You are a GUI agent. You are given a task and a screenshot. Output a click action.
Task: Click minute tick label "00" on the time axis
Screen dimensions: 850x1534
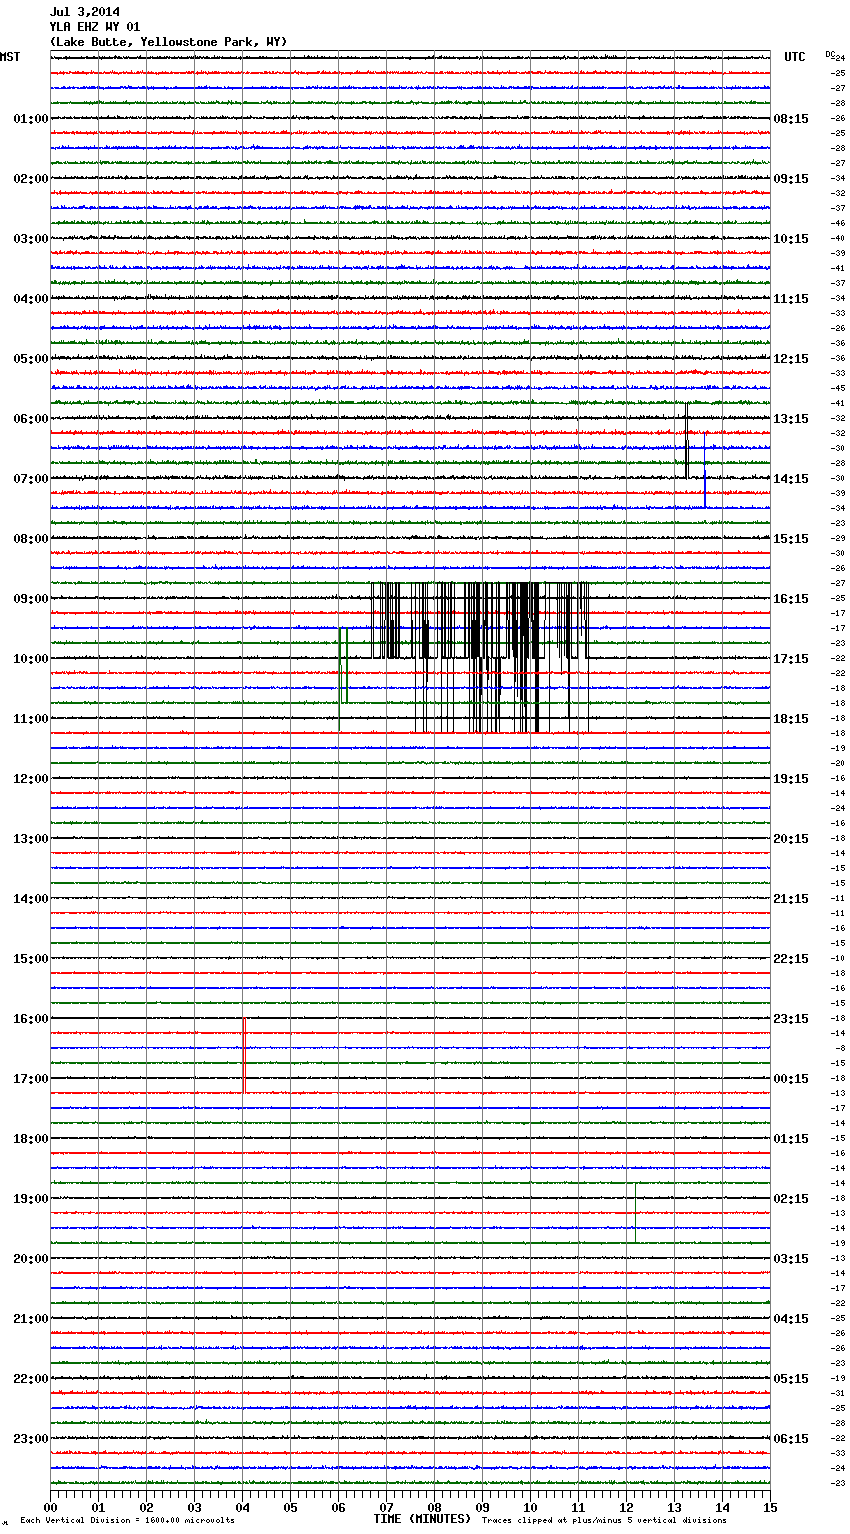click(x=50, y=1507)
